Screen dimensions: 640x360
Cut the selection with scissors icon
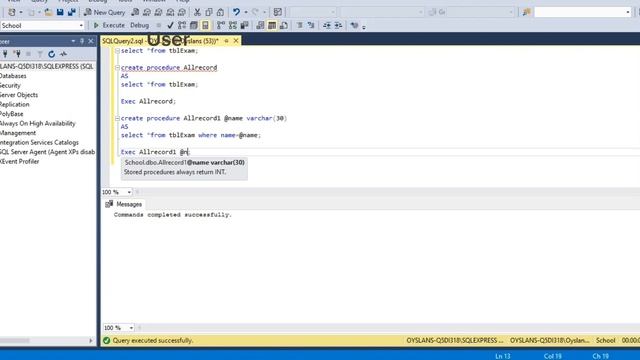(197, 12)
